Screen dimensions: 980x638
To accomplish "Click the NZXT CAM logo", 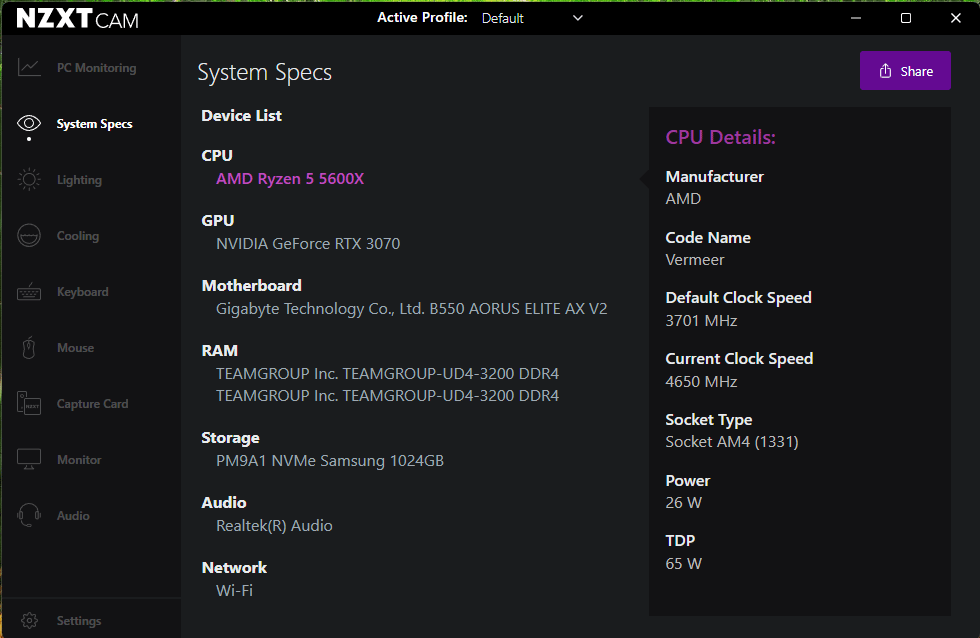I will pyautogui.click(x=78, y=19).
